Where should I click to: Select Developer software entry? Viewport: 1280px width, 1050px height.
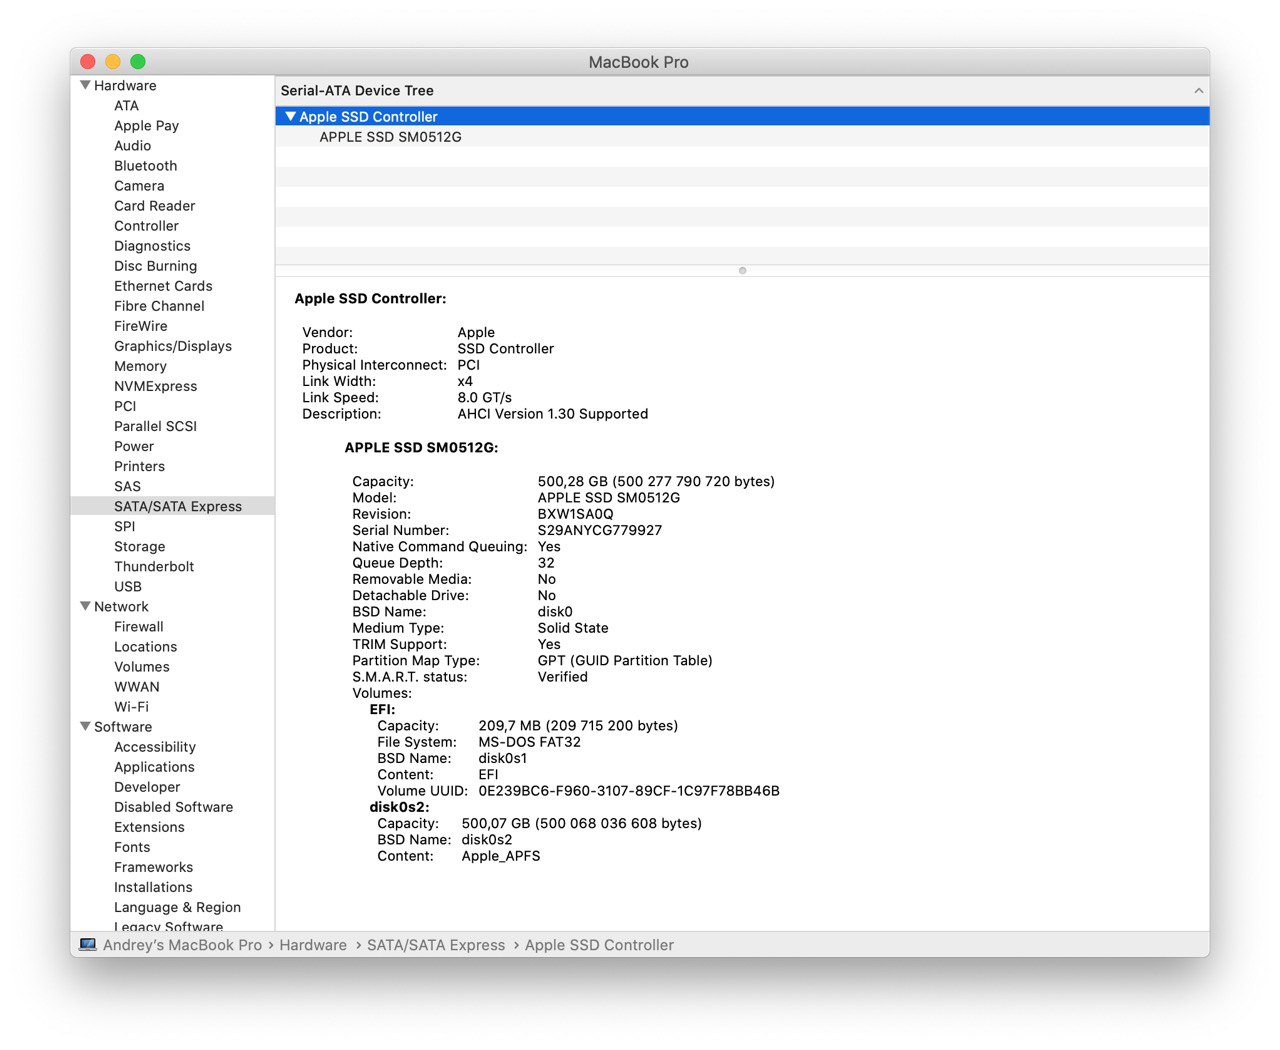tap(147, 787)
